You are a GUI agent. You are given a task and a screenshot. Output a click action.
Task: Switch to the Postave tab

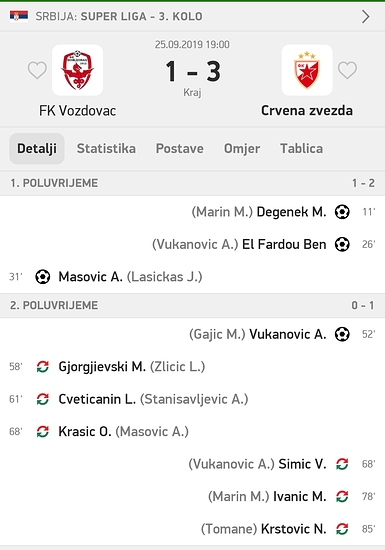tap(180, 148)
